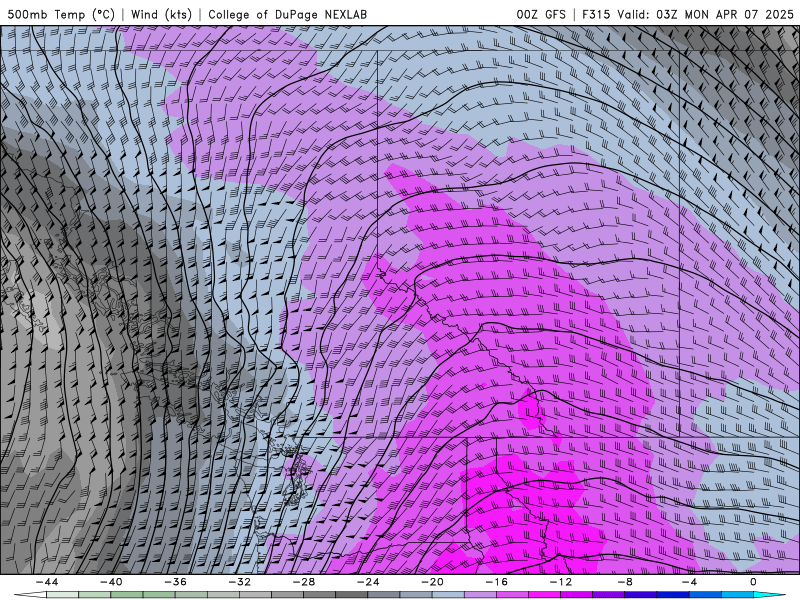Click the -8 colorbar label

point(626,582)
